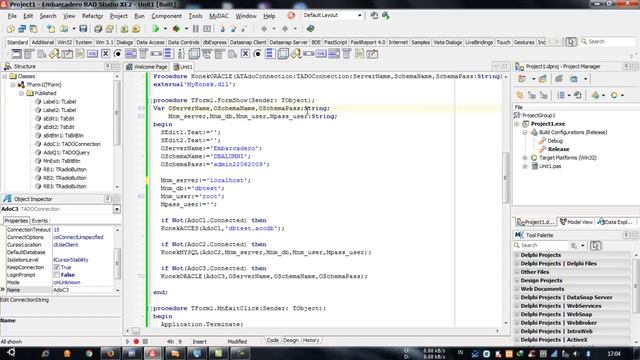Click the Forward navigation arrow icon
640x360 pixels.
[x=285, y=29]
